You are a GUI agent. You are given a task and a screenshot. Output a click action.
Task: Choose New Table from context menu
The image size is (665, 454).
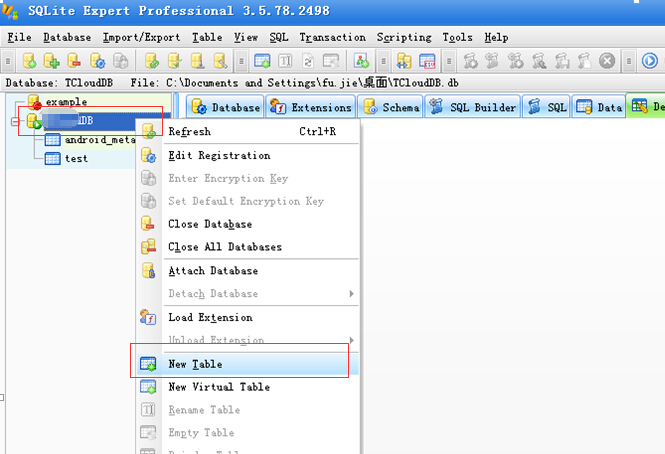pos(249,364)
